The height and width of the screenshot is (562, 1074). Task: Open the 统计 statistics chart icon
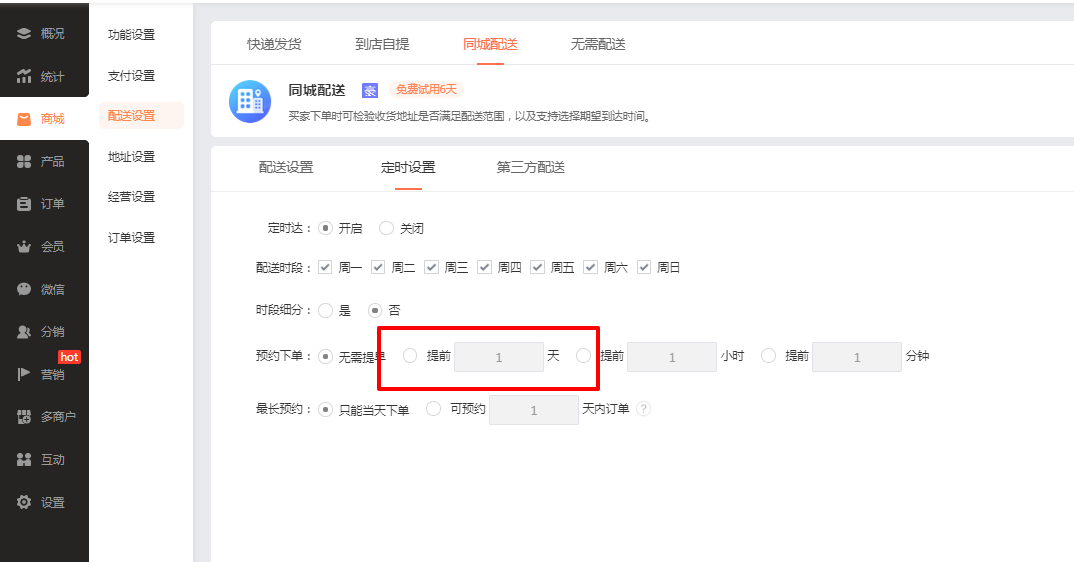(x=24, y=77)
